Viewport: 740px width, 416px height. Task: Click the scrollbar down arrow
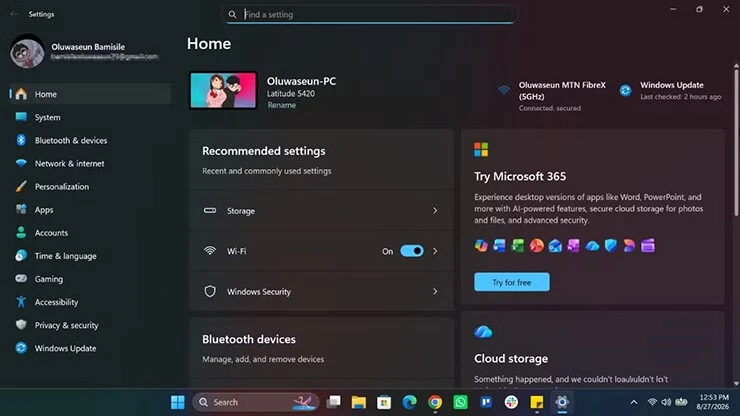pos(736,383)
